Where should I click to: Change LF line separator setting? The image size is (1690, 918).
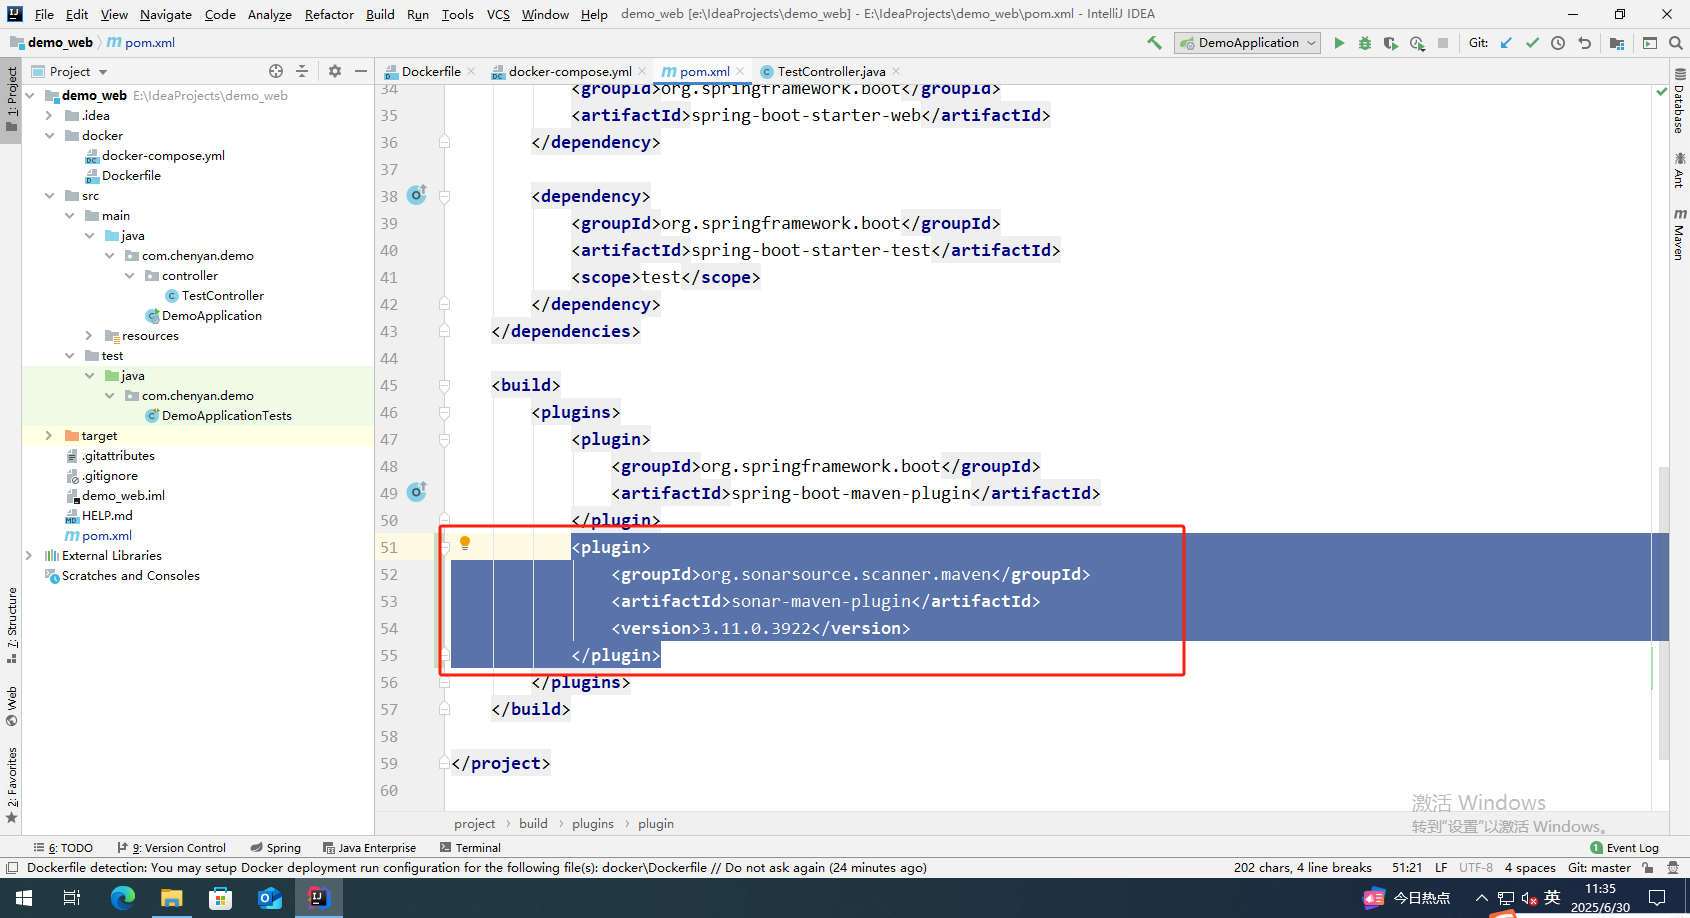click(1441, 868)
